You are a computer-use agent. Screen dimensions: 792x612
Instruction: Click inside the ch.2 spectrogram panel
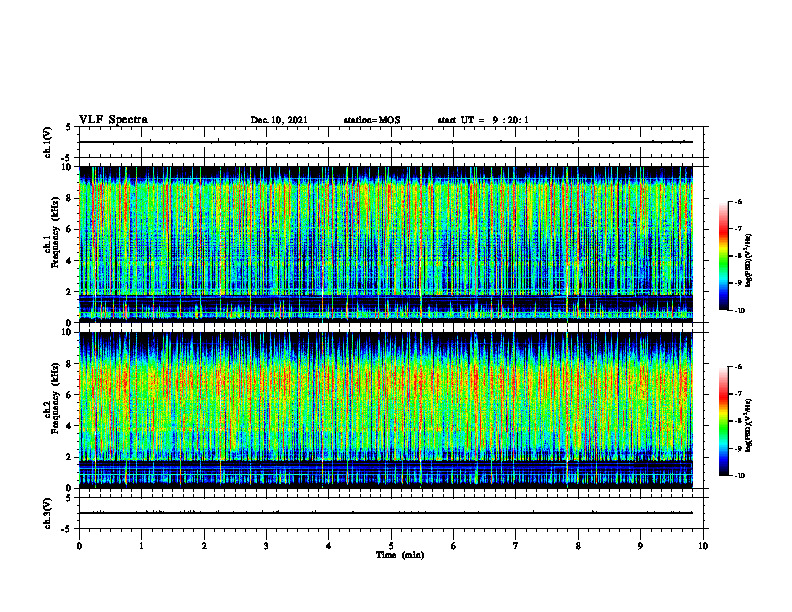pyautogui.click(x=386, y=410)
